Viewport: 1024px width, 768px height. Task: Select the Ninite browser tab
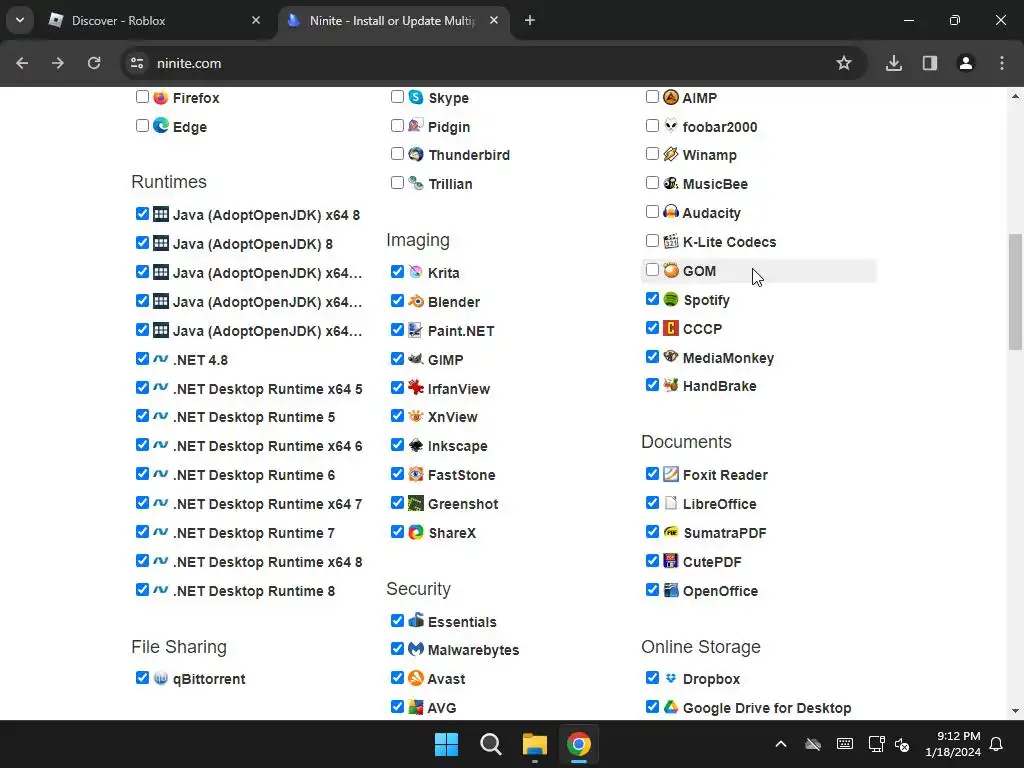pyautogui.click(x=394, y=21)
